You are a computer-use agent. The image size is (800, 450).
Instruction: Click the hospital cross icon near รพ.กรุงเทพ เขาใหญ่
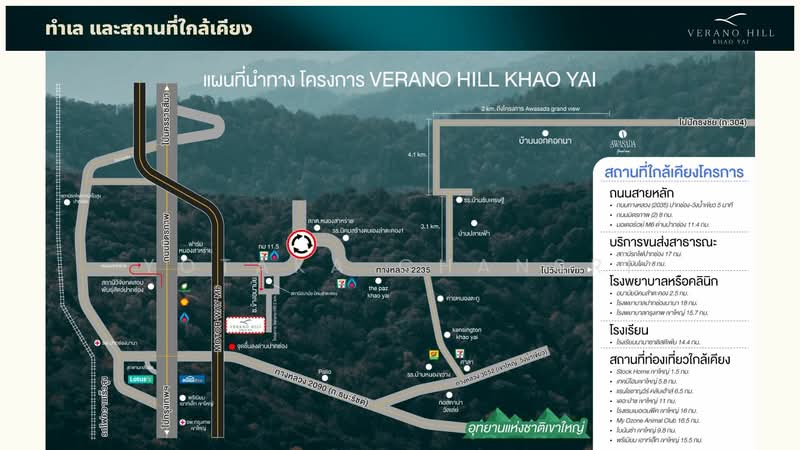click(183, 422)
